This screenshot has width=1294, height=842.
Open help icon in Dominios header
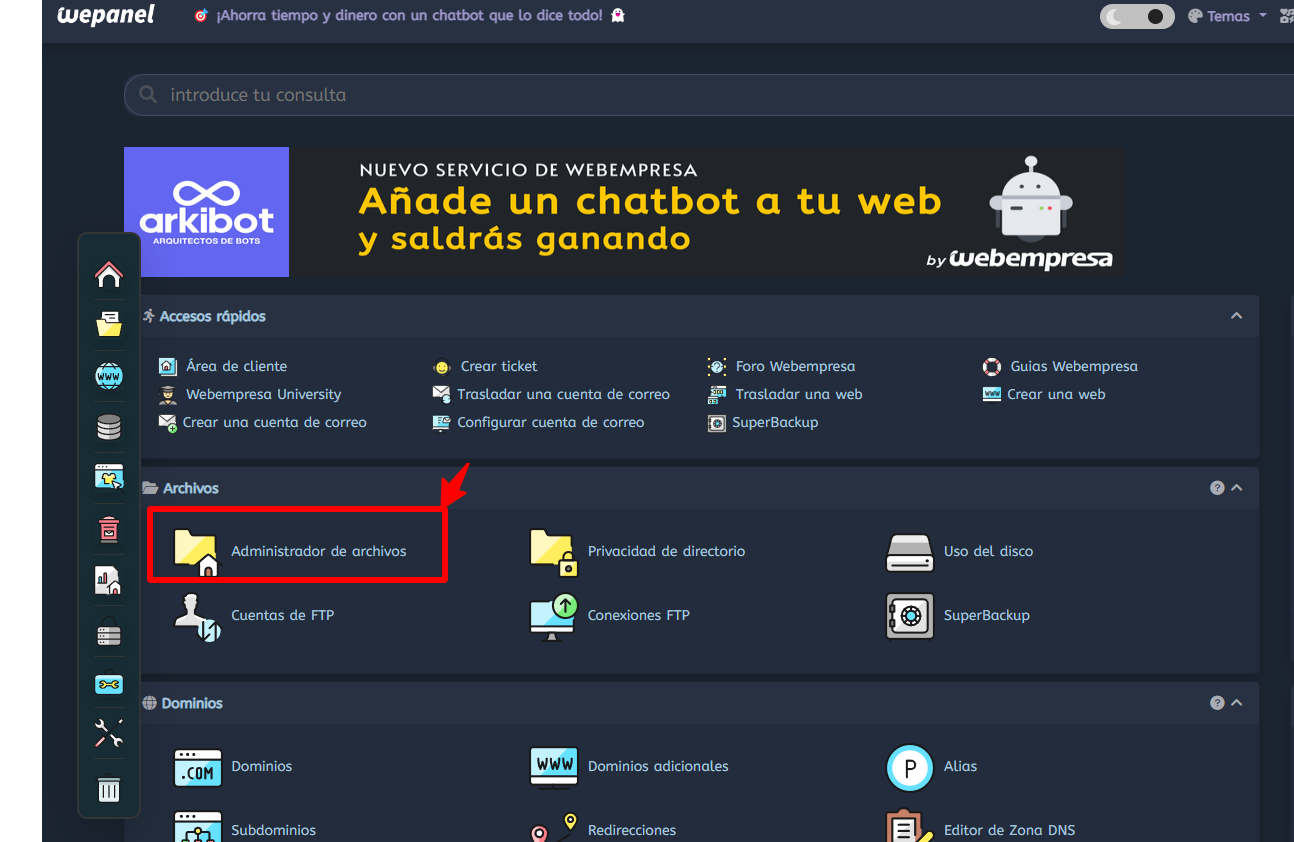point(1217,703)
